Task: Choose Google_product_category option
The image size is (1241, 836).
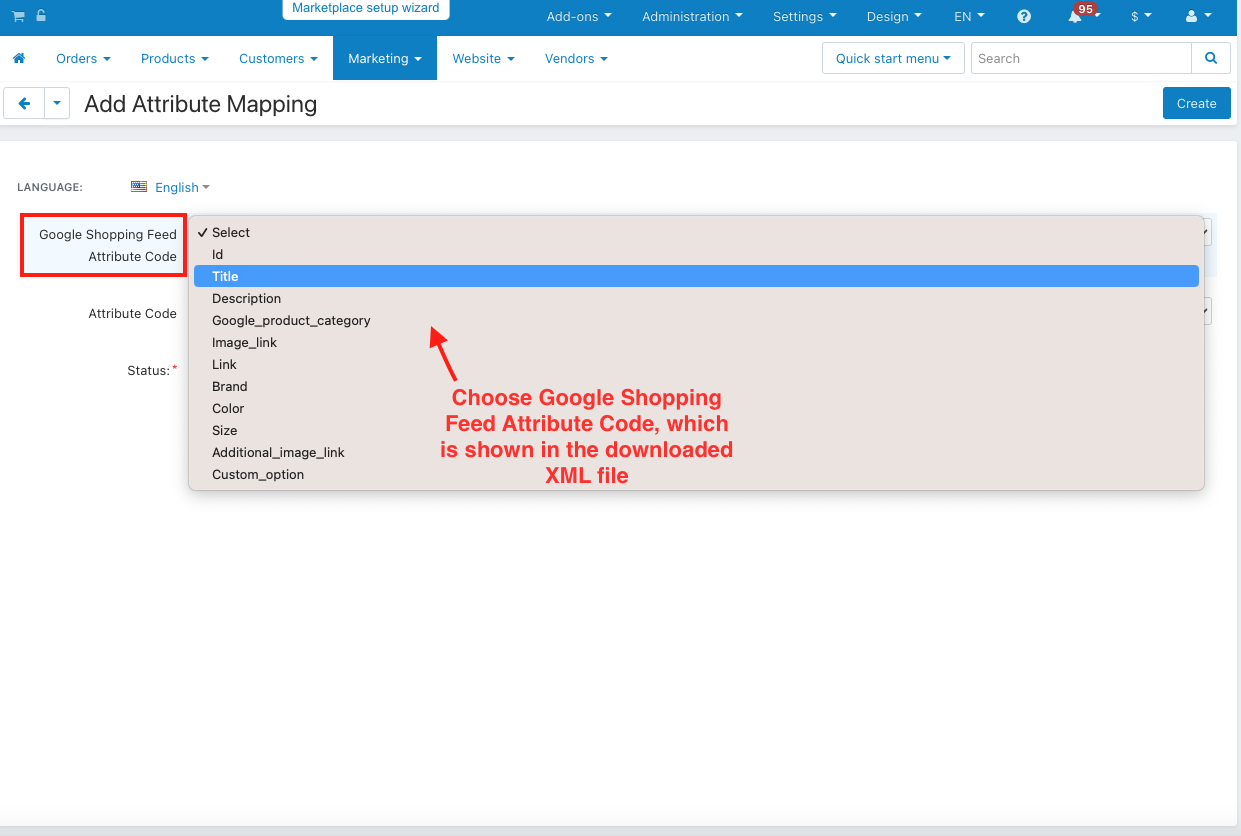Action: pos(696,320)
